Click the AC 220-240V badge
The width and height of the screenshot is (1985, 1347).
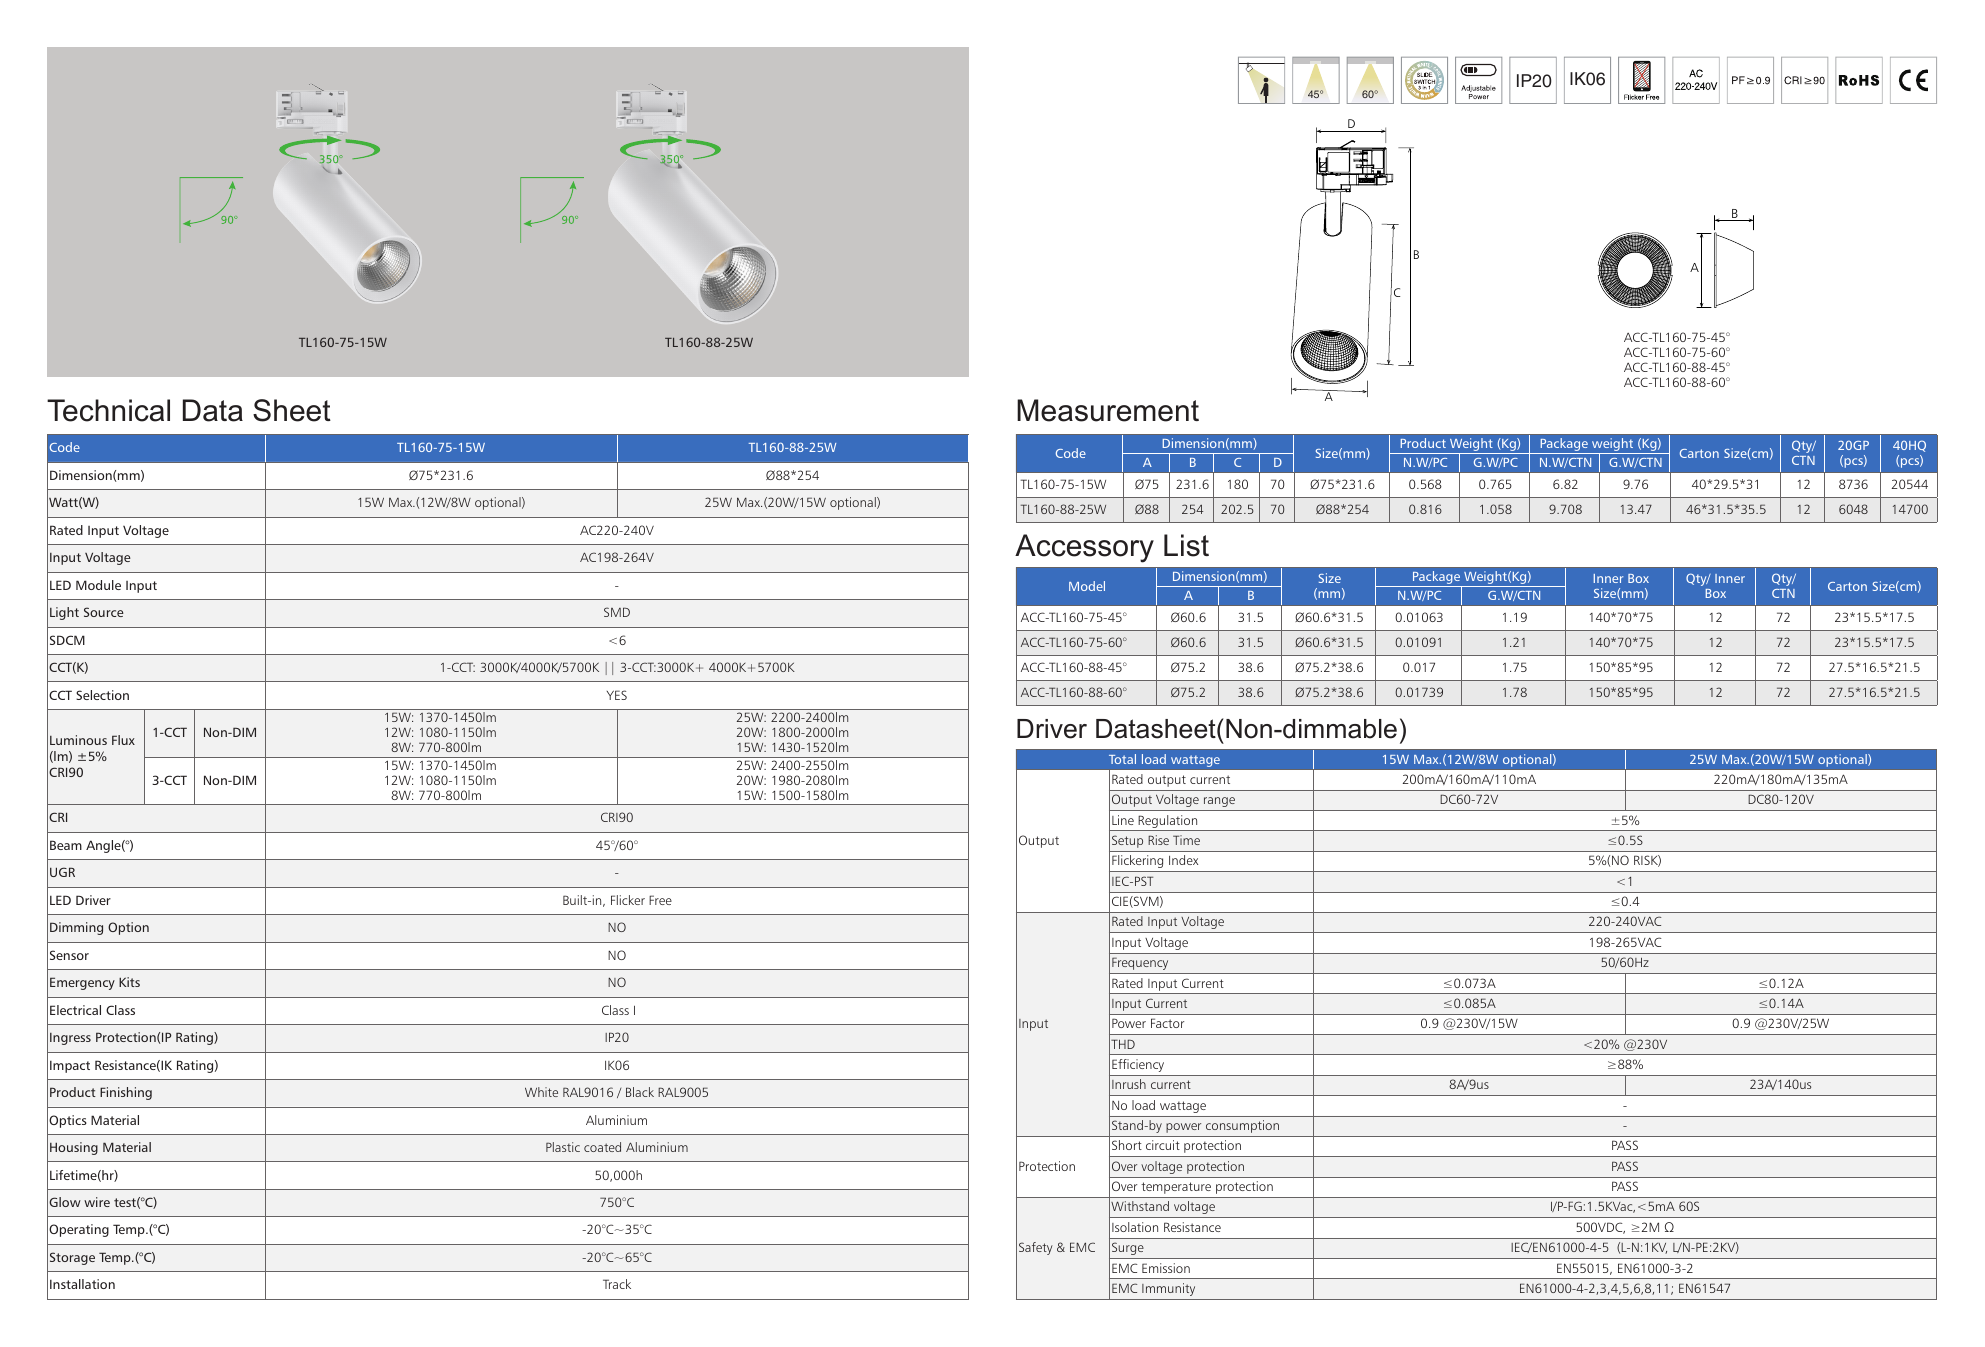1696,80
